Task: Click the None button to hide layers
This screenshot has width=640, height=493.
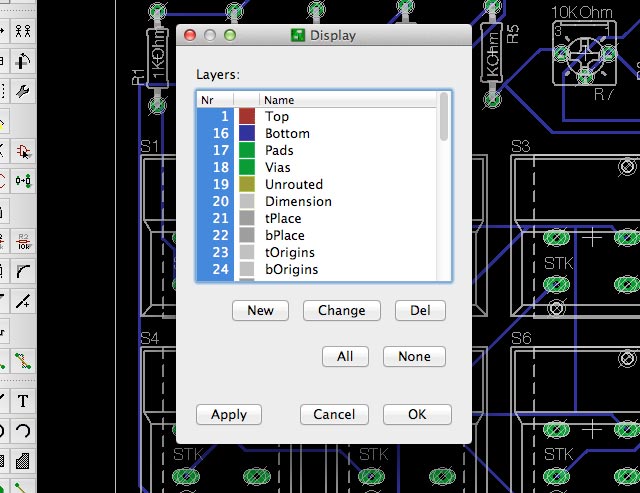Action: (x=414, y=356)
